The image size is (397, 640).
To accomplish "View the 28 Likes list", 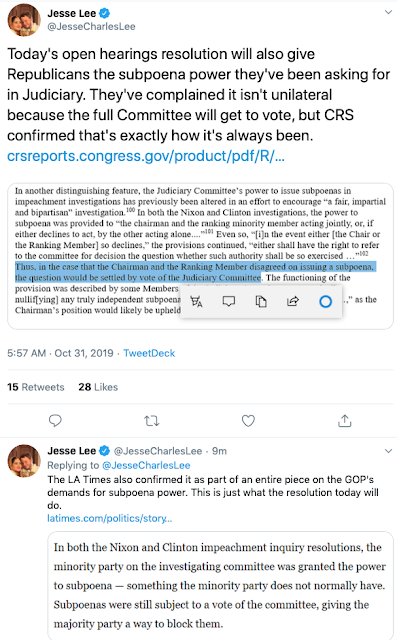I will 98,387.
